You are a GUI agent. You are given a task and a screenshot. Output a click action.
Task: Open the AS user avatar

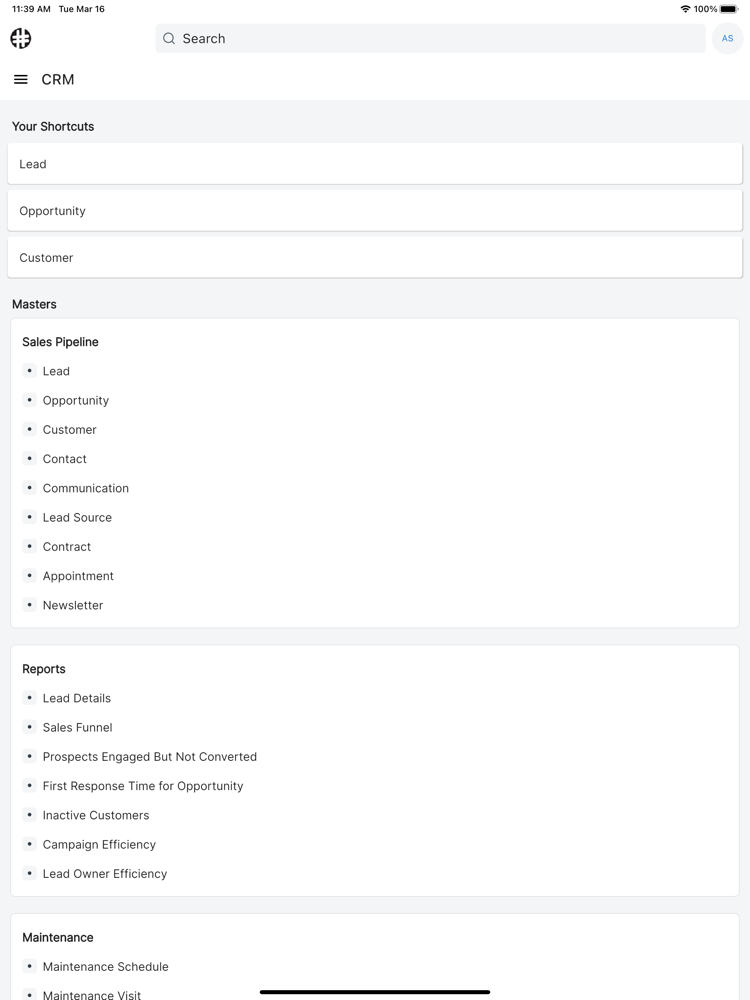pos(727,38)
